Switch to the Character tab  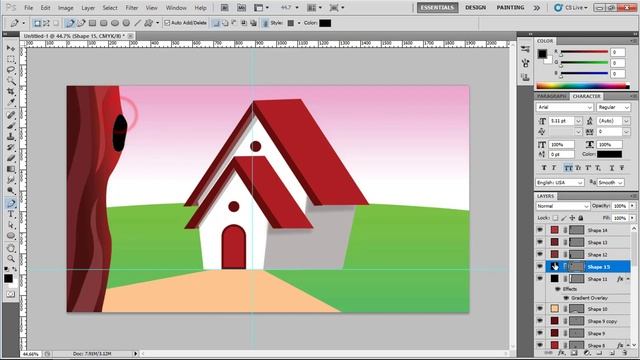[587, 96]
